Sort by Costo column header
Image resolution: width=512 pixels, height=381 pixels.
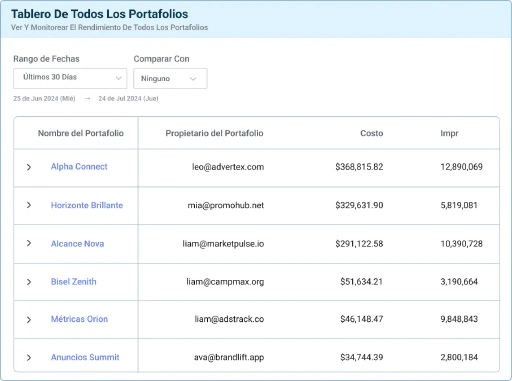[x=372, y=133]
